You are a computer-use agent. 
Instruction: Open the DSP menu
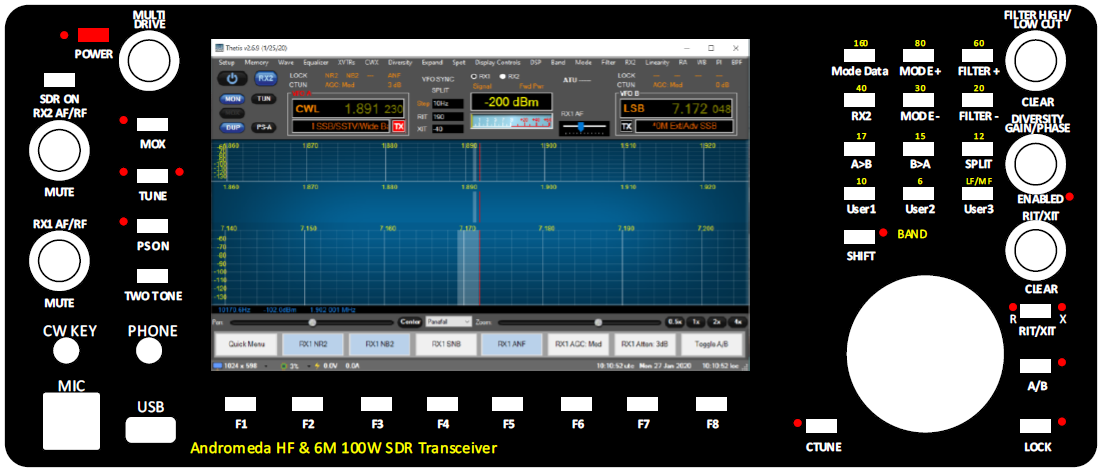pos(536,62)
